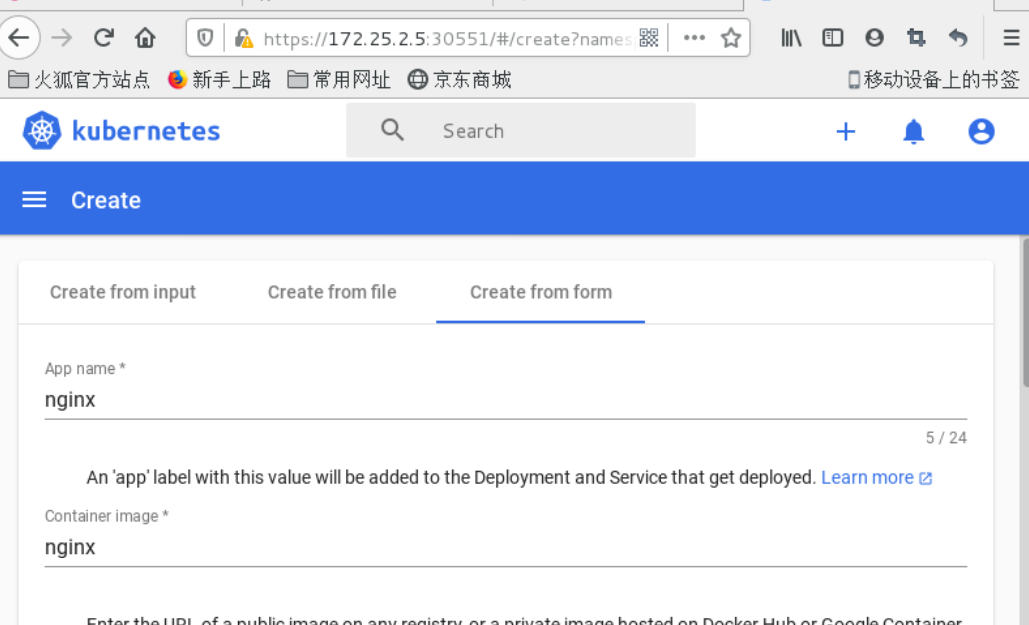Open the 火狐官方站点 bookmarks folder
The image size is (1029, 625).
point(79,80)
